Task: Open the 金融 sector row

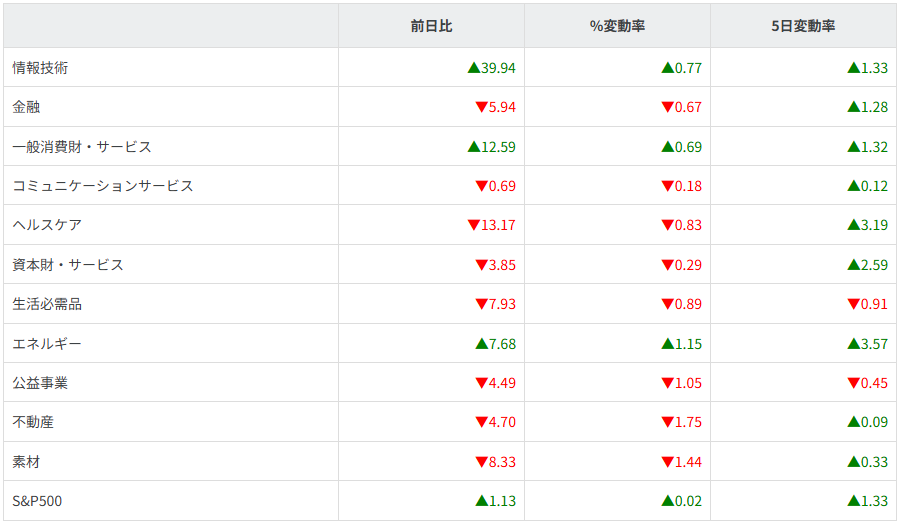Action: point(26,107)
